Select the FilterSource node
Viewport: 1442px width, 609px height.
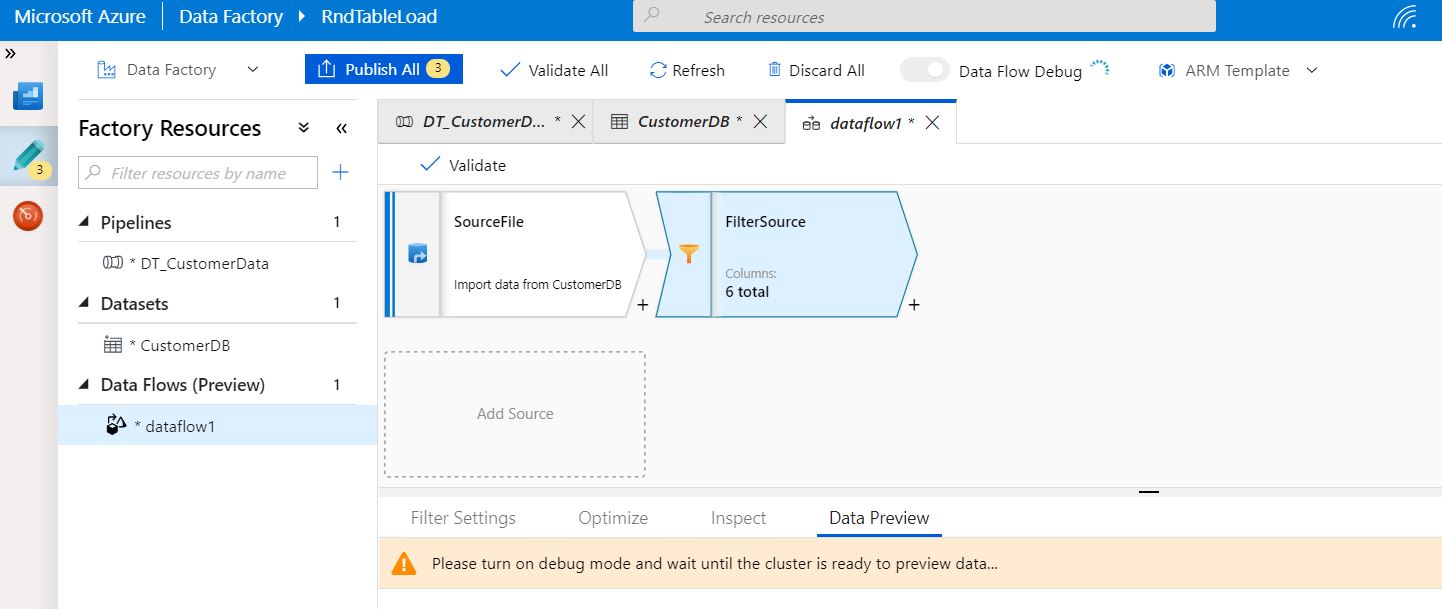pyautogui.click(x=787, y=254)
